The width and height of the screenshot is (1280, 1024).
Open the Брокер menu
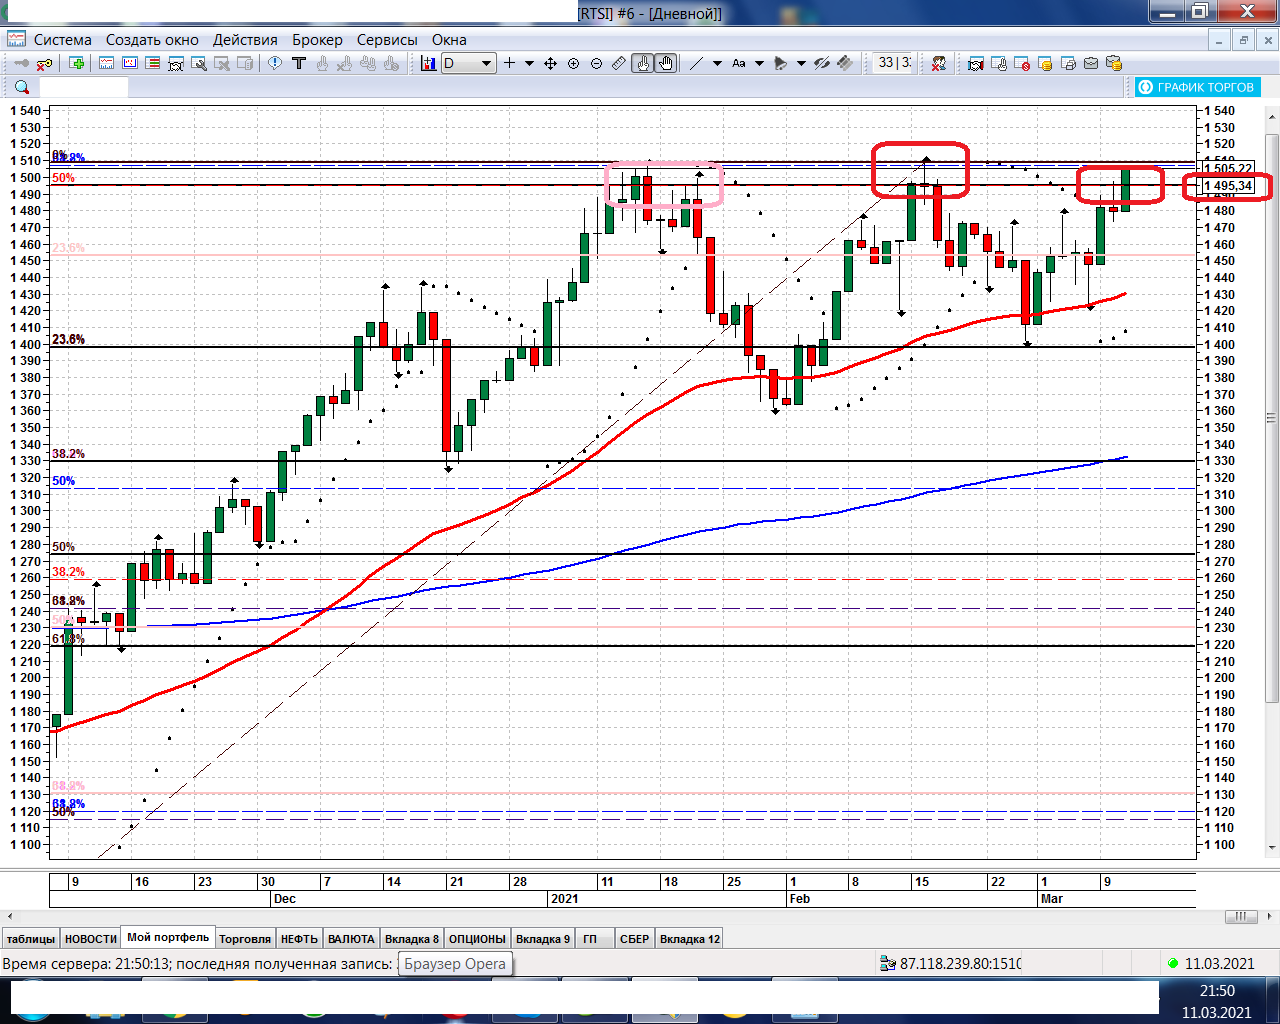[317, 40]
